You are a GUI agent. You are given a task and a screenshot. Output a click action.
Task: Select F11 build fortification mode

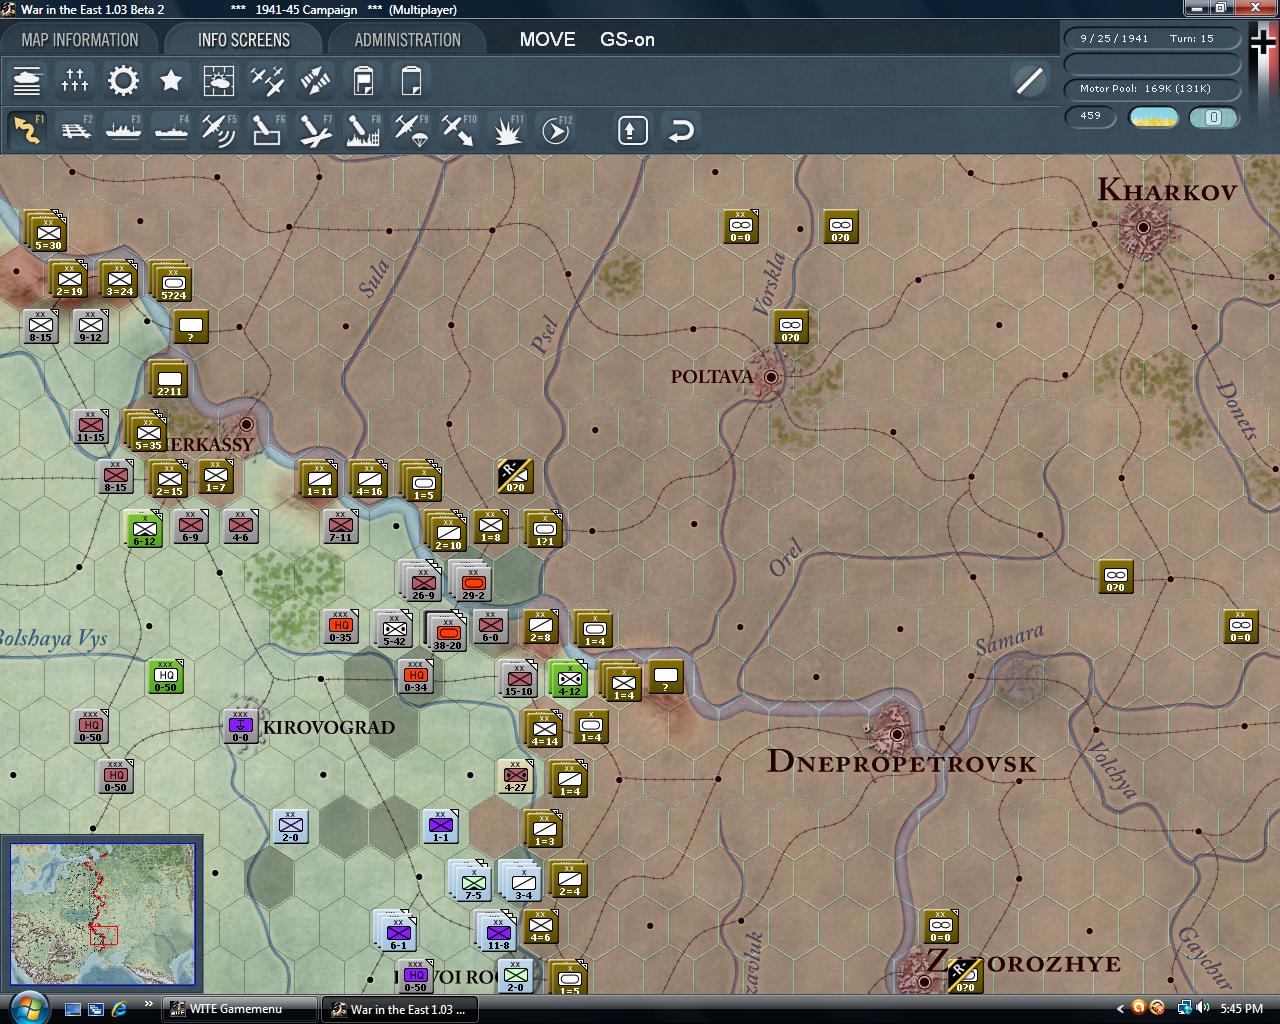(x=507, y=130)
